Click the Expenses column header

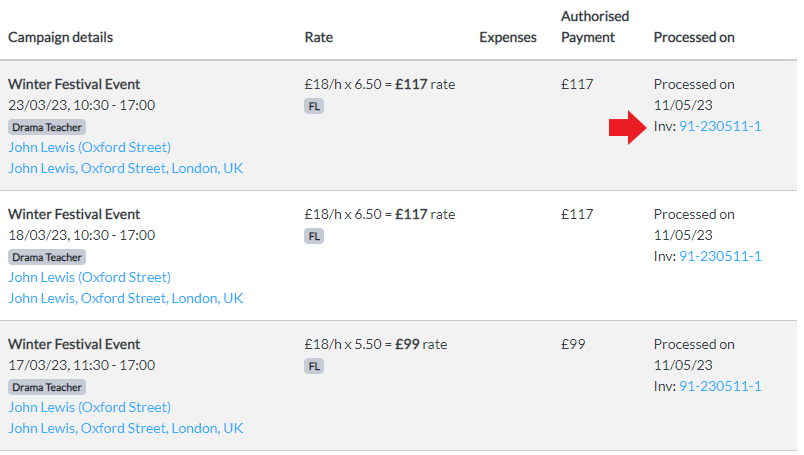point(508,37)
